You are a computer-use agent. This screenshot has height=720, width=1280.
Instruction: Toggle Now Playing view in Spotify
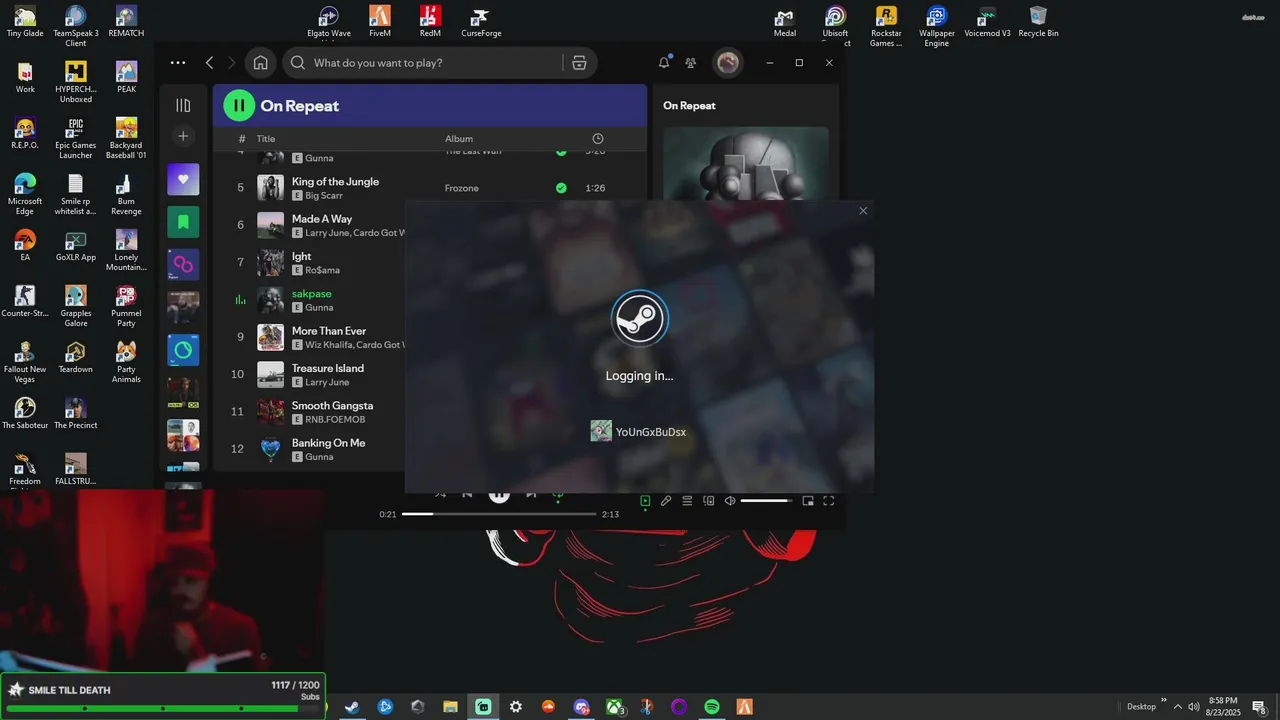(645, 501)
